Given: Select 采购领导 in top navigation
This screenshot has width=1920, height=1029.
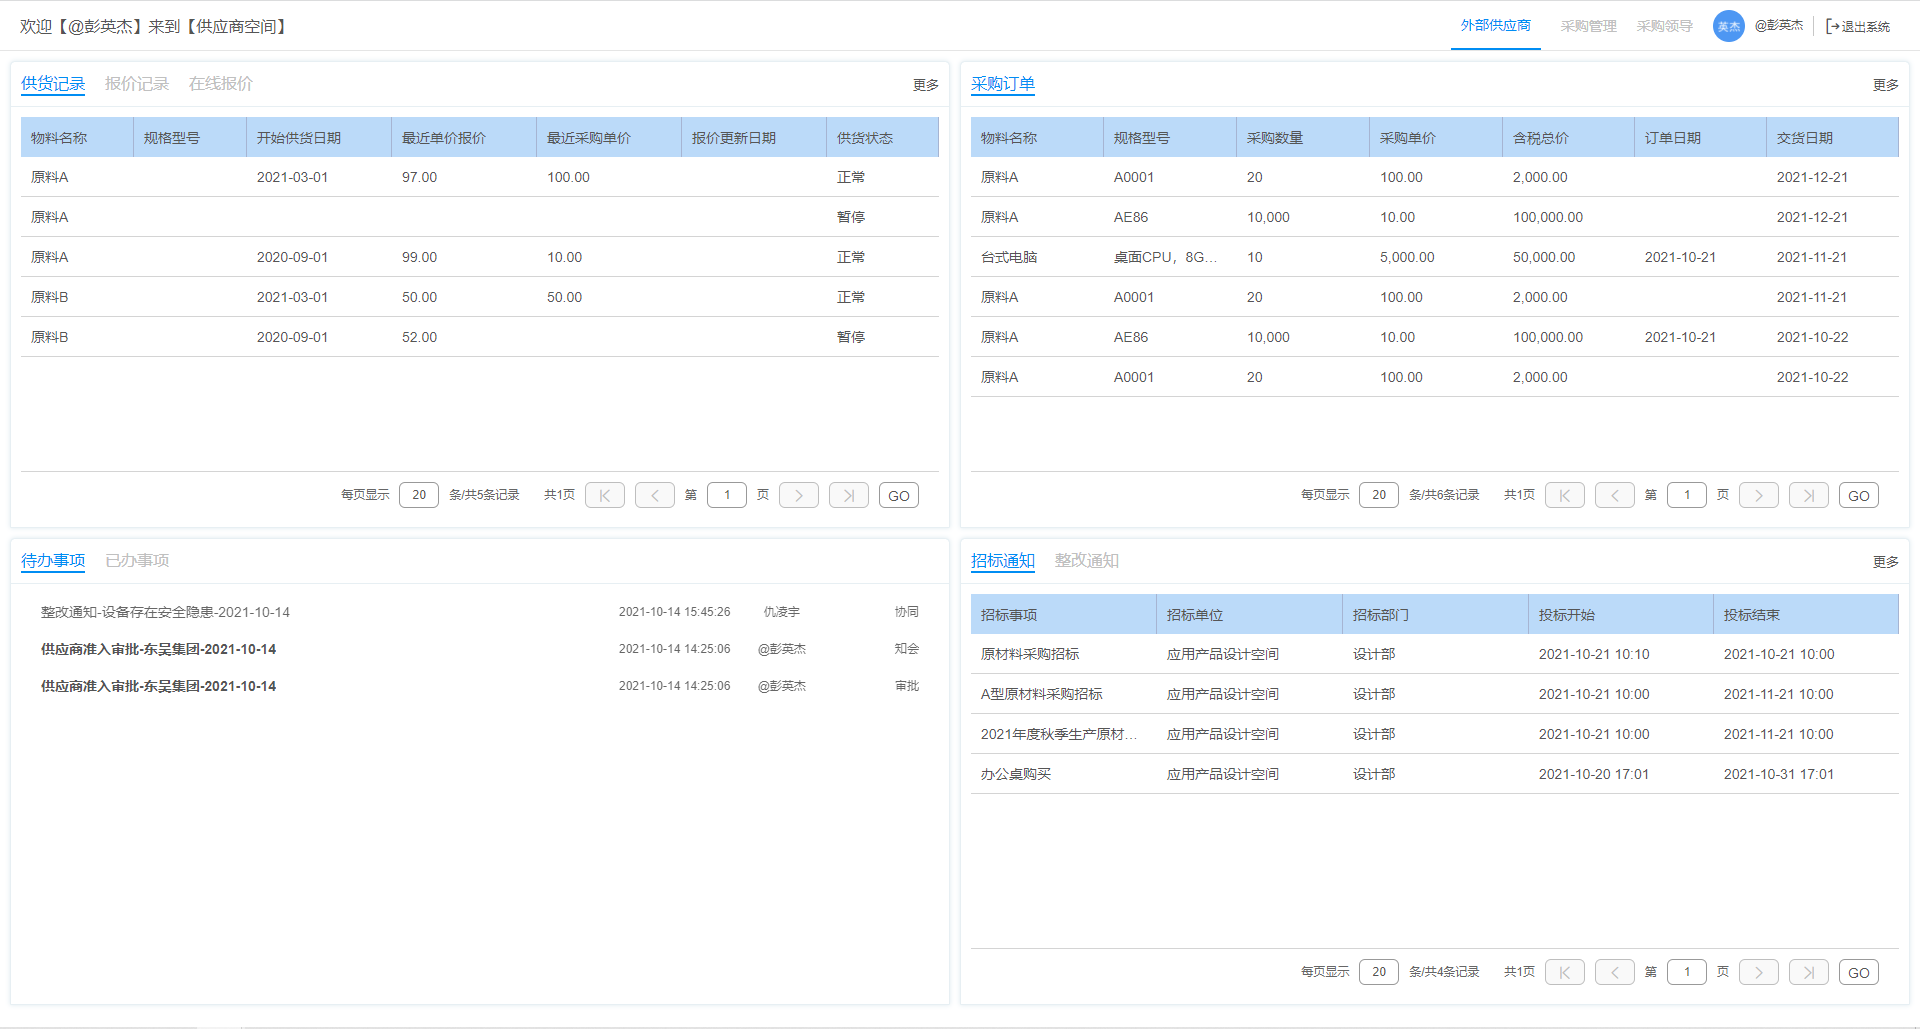Looking at the screenshot, I should tap(1664, 26).
